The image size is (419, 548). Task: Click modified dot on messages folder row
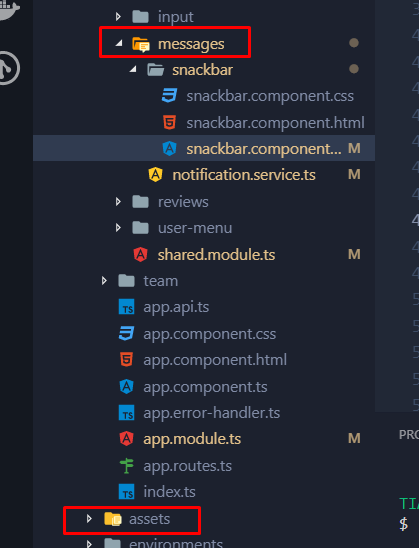click(354, 43)
